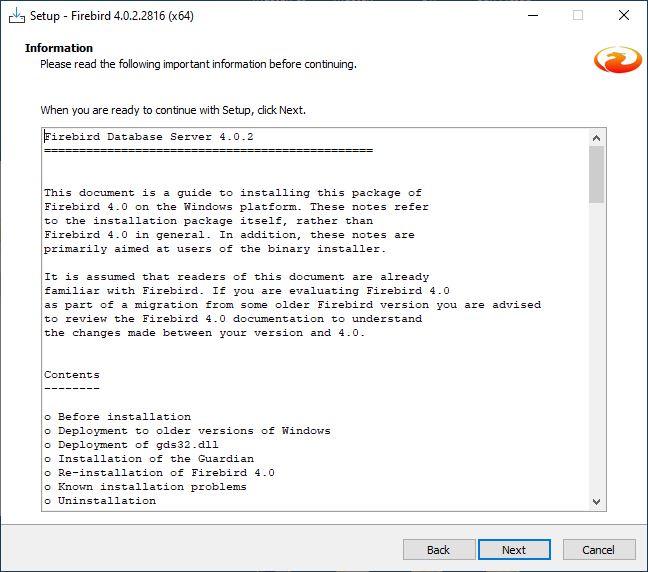Click the 'Deployment of gds32.dll' contents entry
This screenshot has height=572, width=648.
point(138,445)
